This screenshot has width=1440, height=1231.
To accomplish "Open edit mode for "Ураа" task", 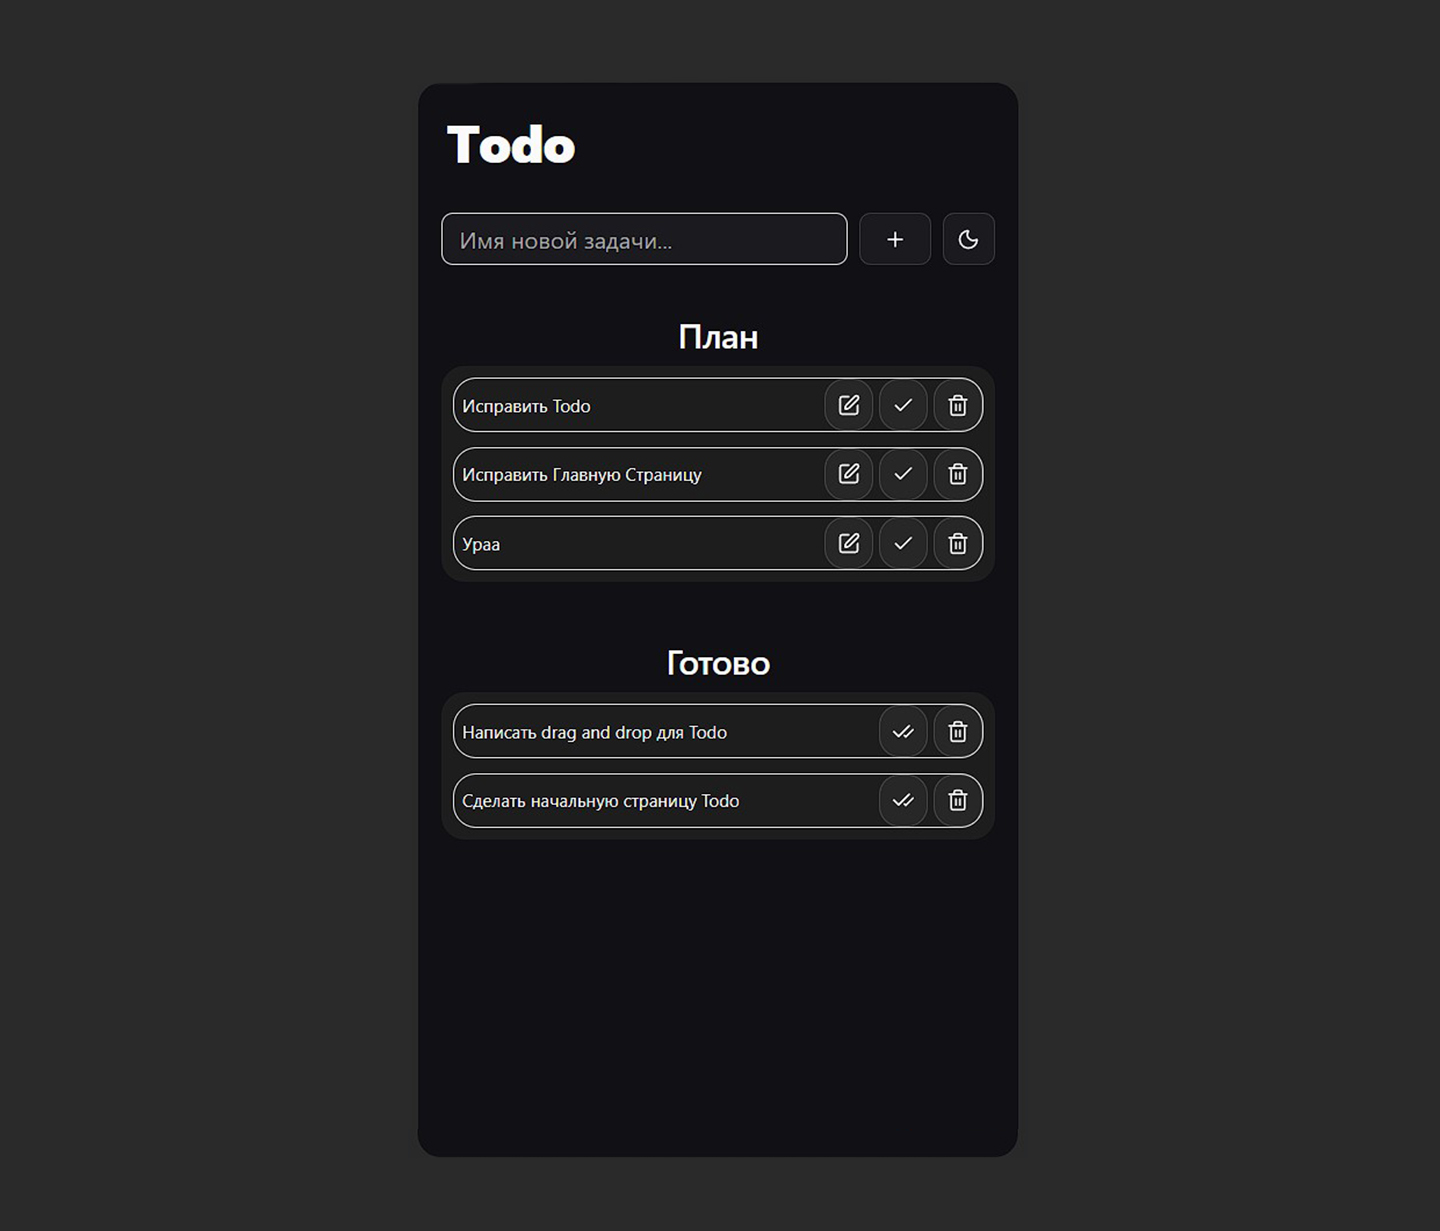I will tap(849, 543).
